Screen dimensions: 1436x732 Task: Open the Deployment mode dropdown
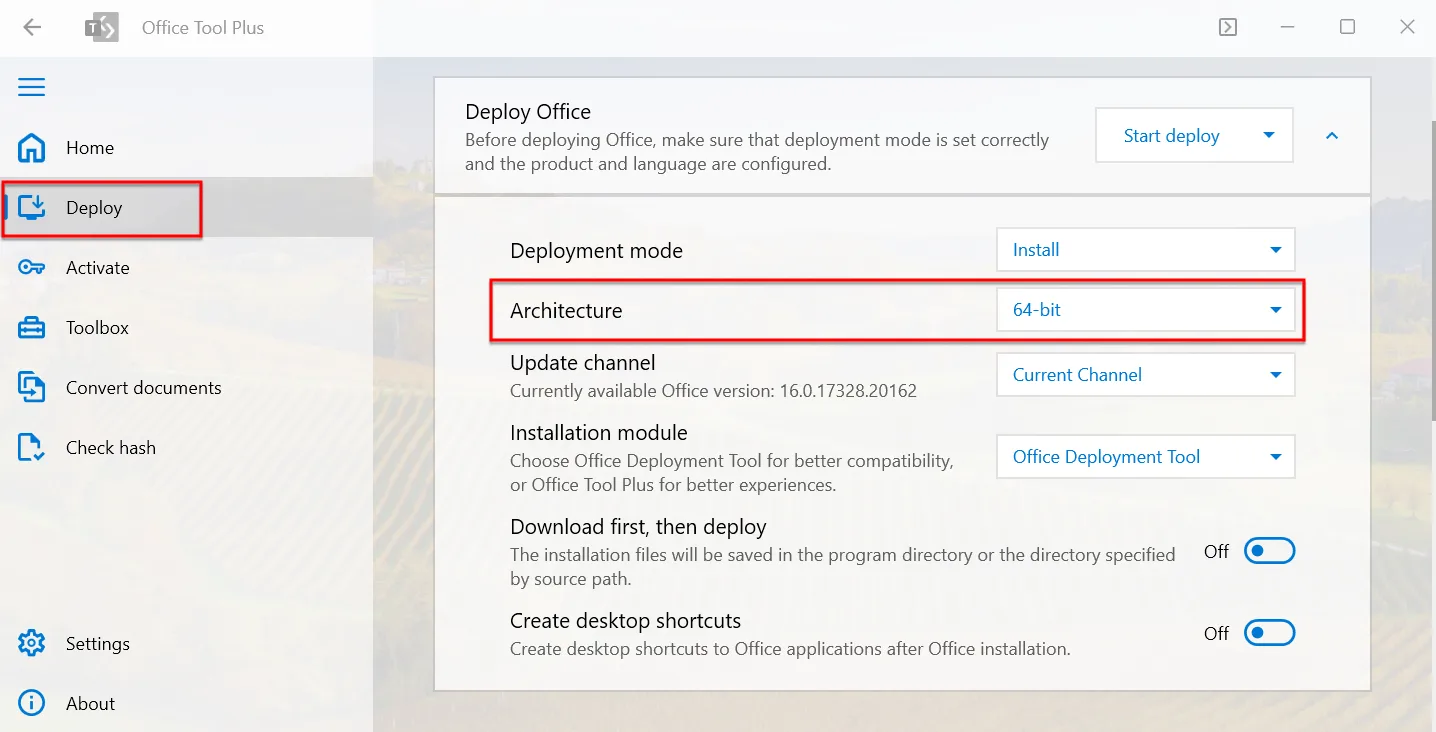(1145, 250)
